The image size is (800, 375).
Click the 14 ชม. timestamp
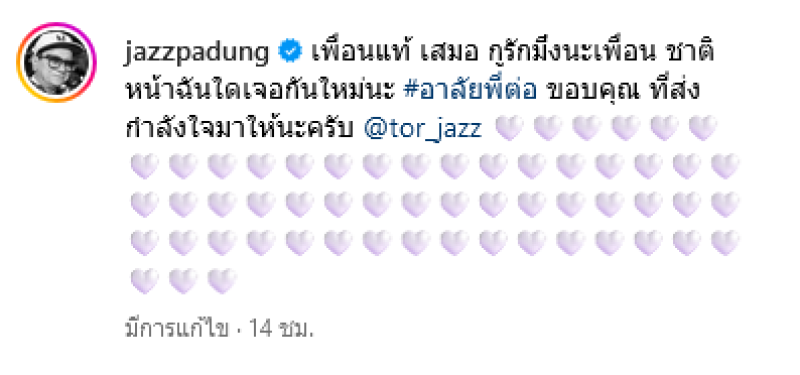click(281, 330)
